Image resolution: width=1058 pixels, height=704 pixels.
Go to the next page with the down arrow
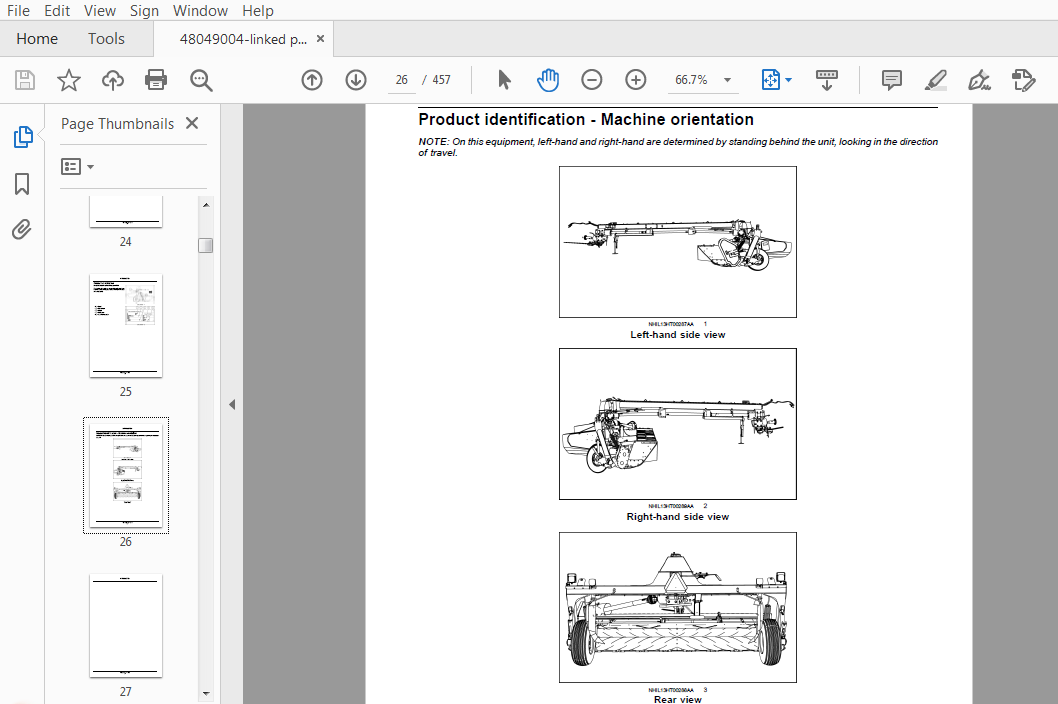[356, 80]
